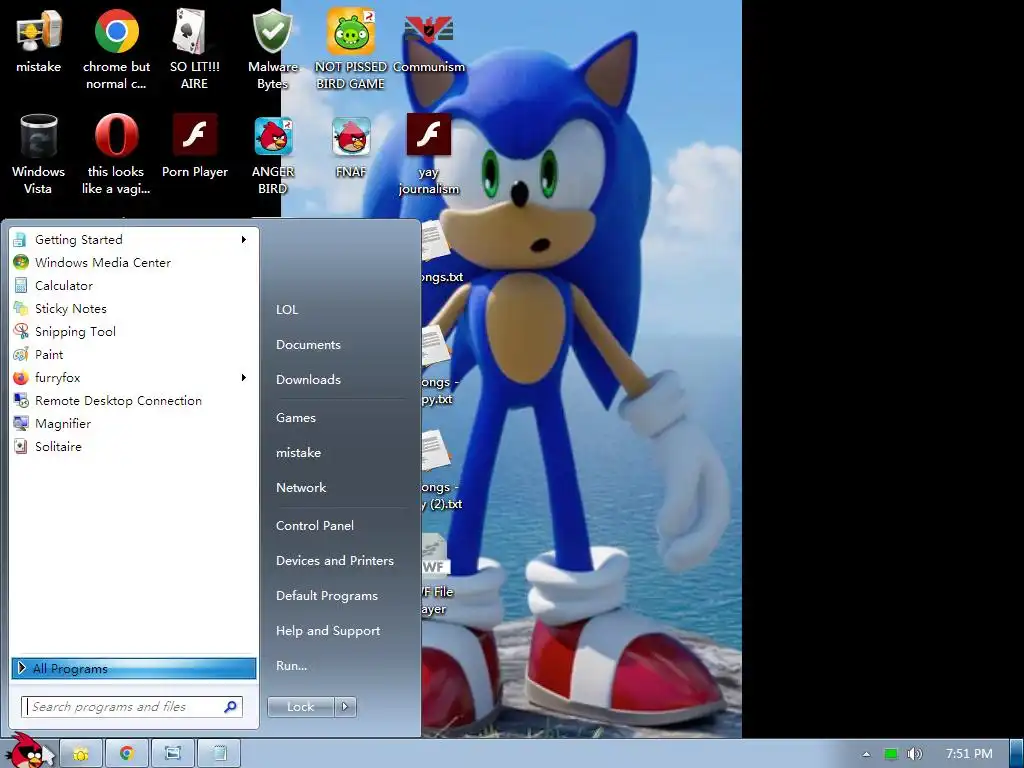The width and height of the screenshot is (1024, 768).
Task: Expand All Programs list
Action: click(134, 668)
